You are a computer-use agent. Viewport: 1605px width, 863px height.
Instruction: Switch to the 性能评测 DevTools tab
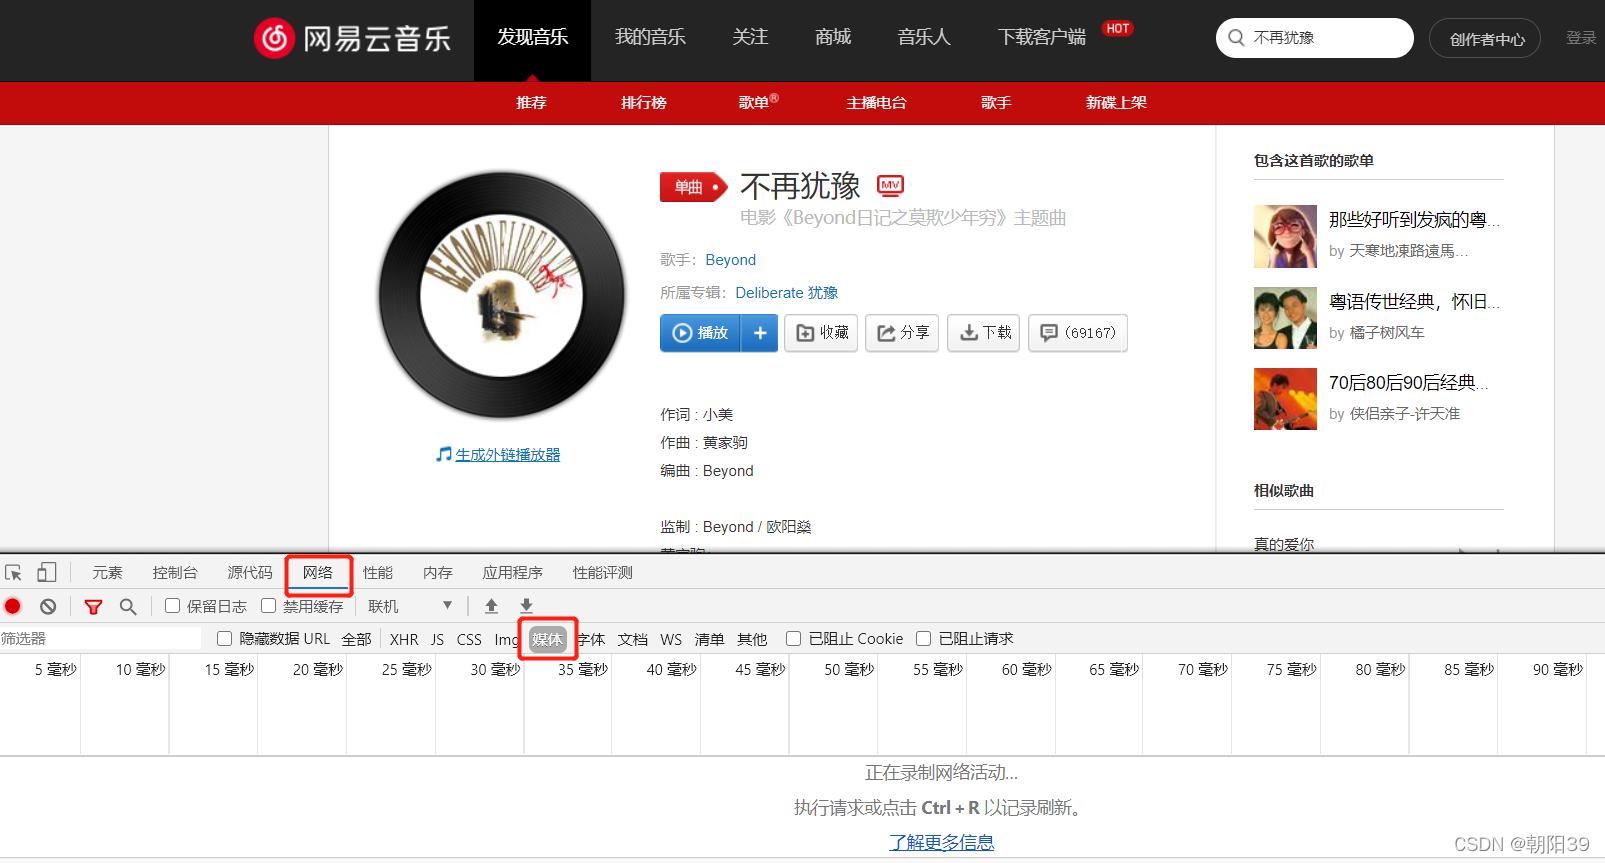(603, 573)
